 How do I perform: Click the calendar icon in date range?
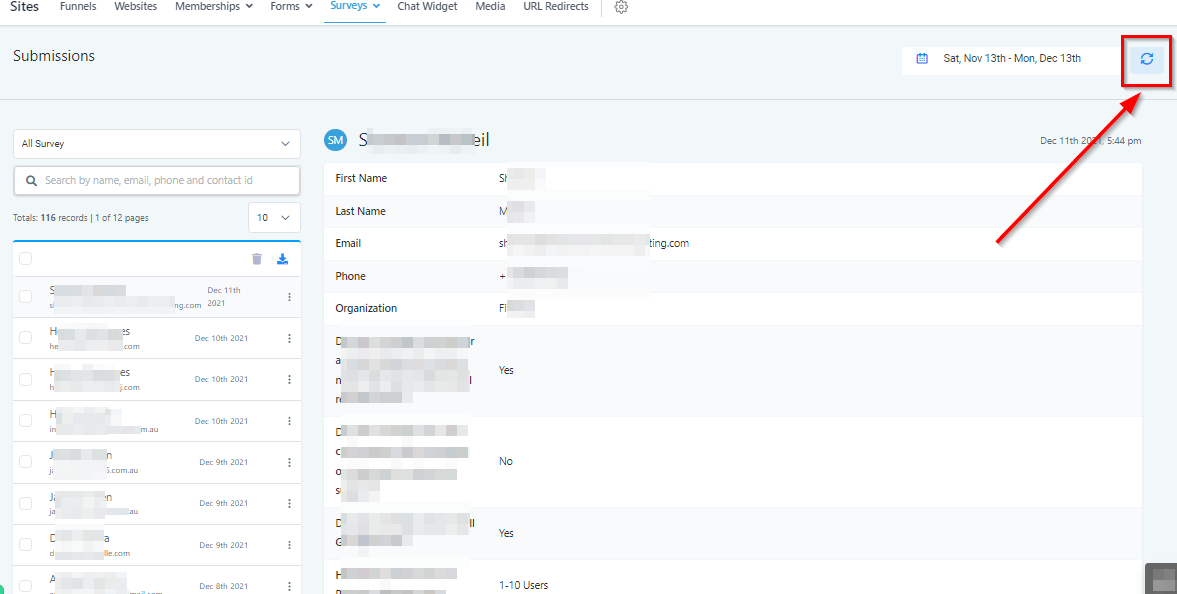click(x=922, y=59)
